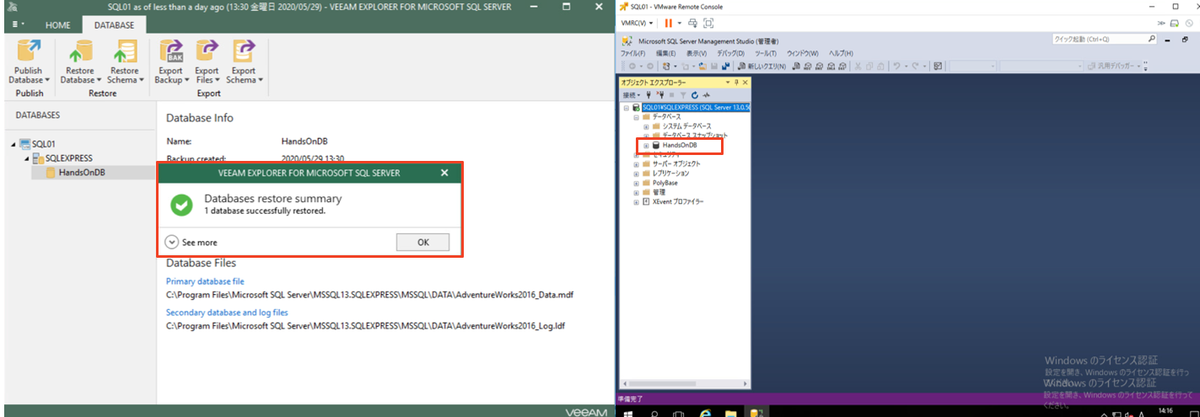Viewport: 1200px width, 417px height.
Task: Open the 編集(E) menu in SSMS
Action: [x=667, y=52]
